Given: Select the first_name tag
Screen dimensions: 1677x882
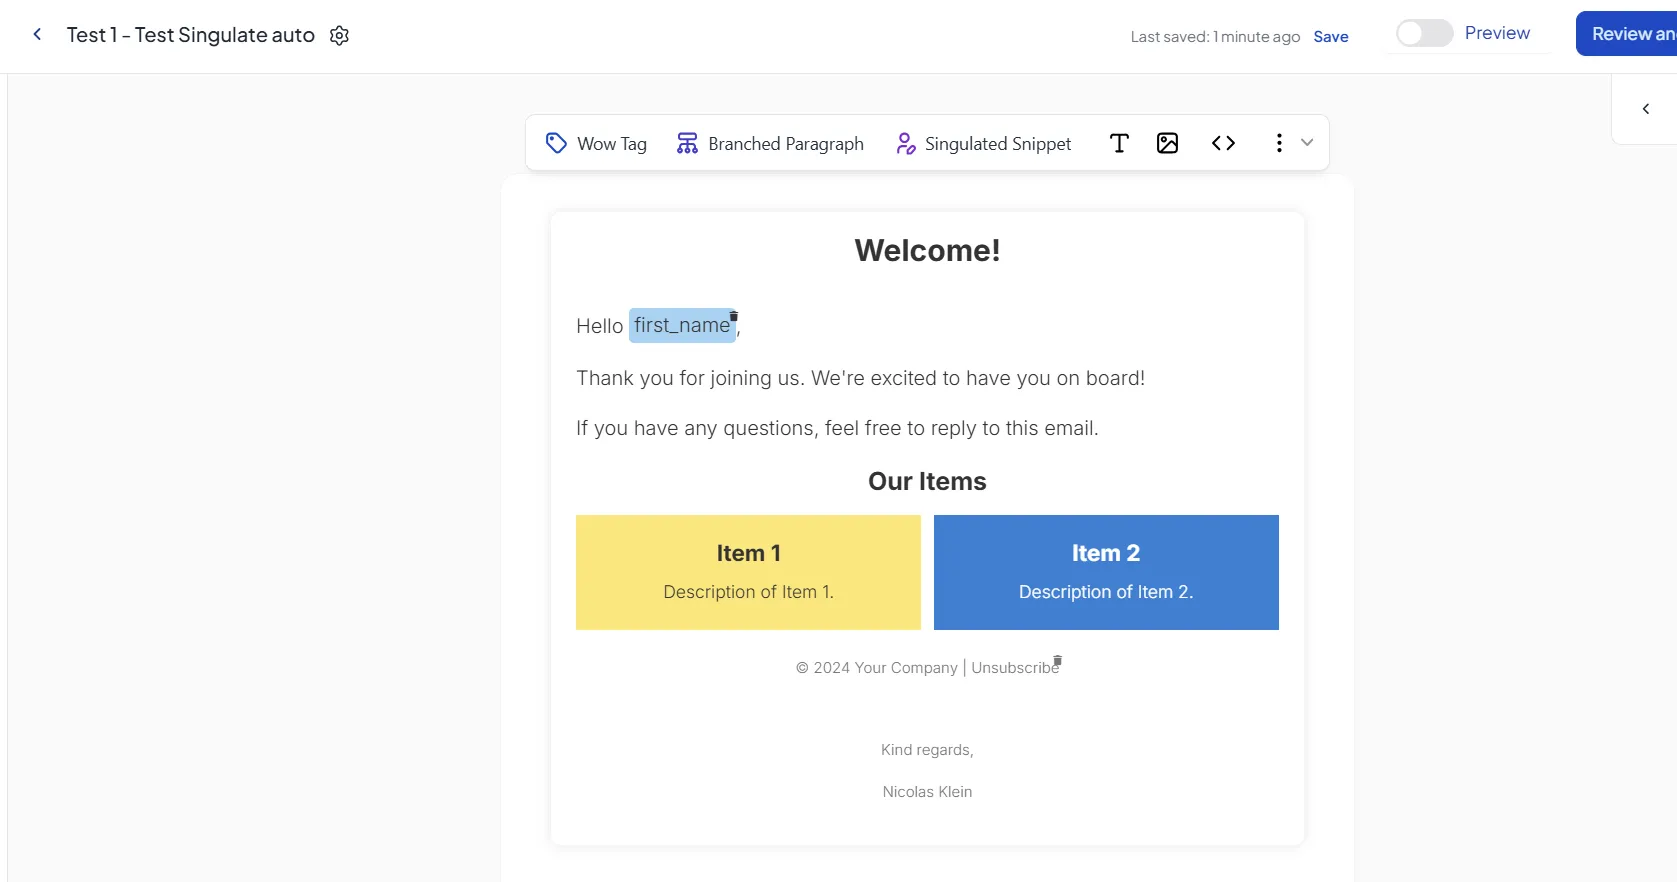Looking at the screenshot, I should [681, 325].
